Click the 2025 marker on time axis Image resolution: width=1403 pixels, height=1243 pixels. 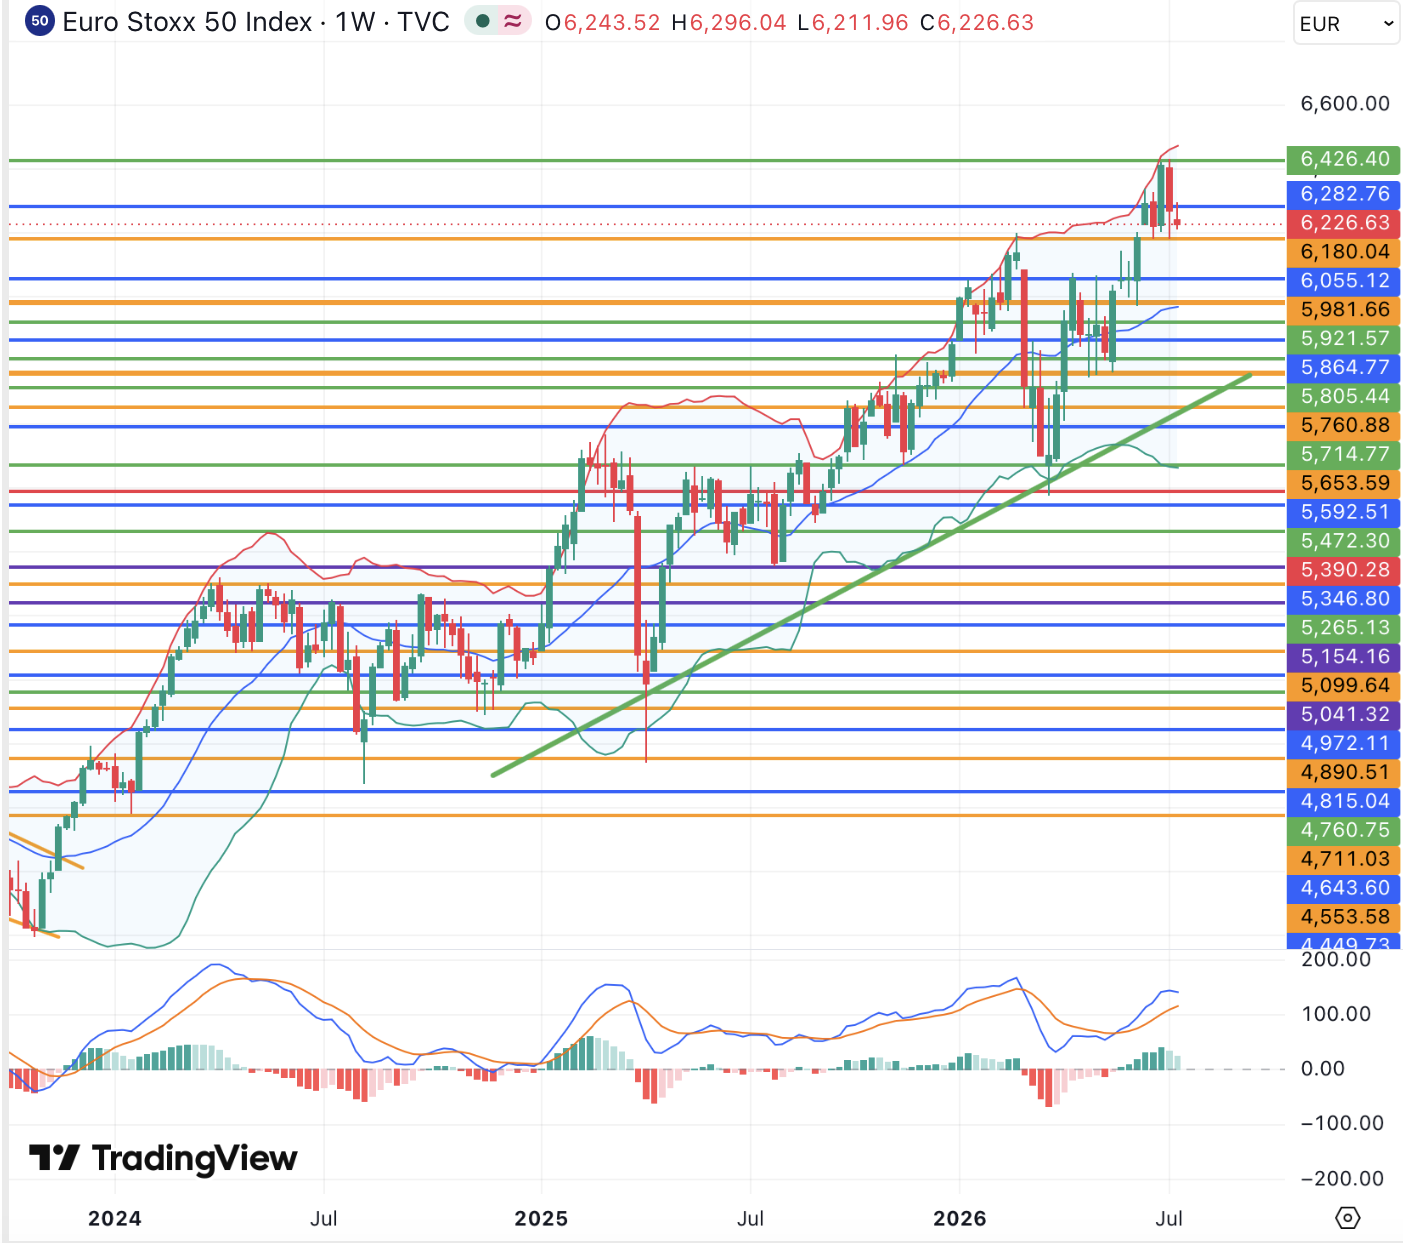click(x=541, y=1218)
